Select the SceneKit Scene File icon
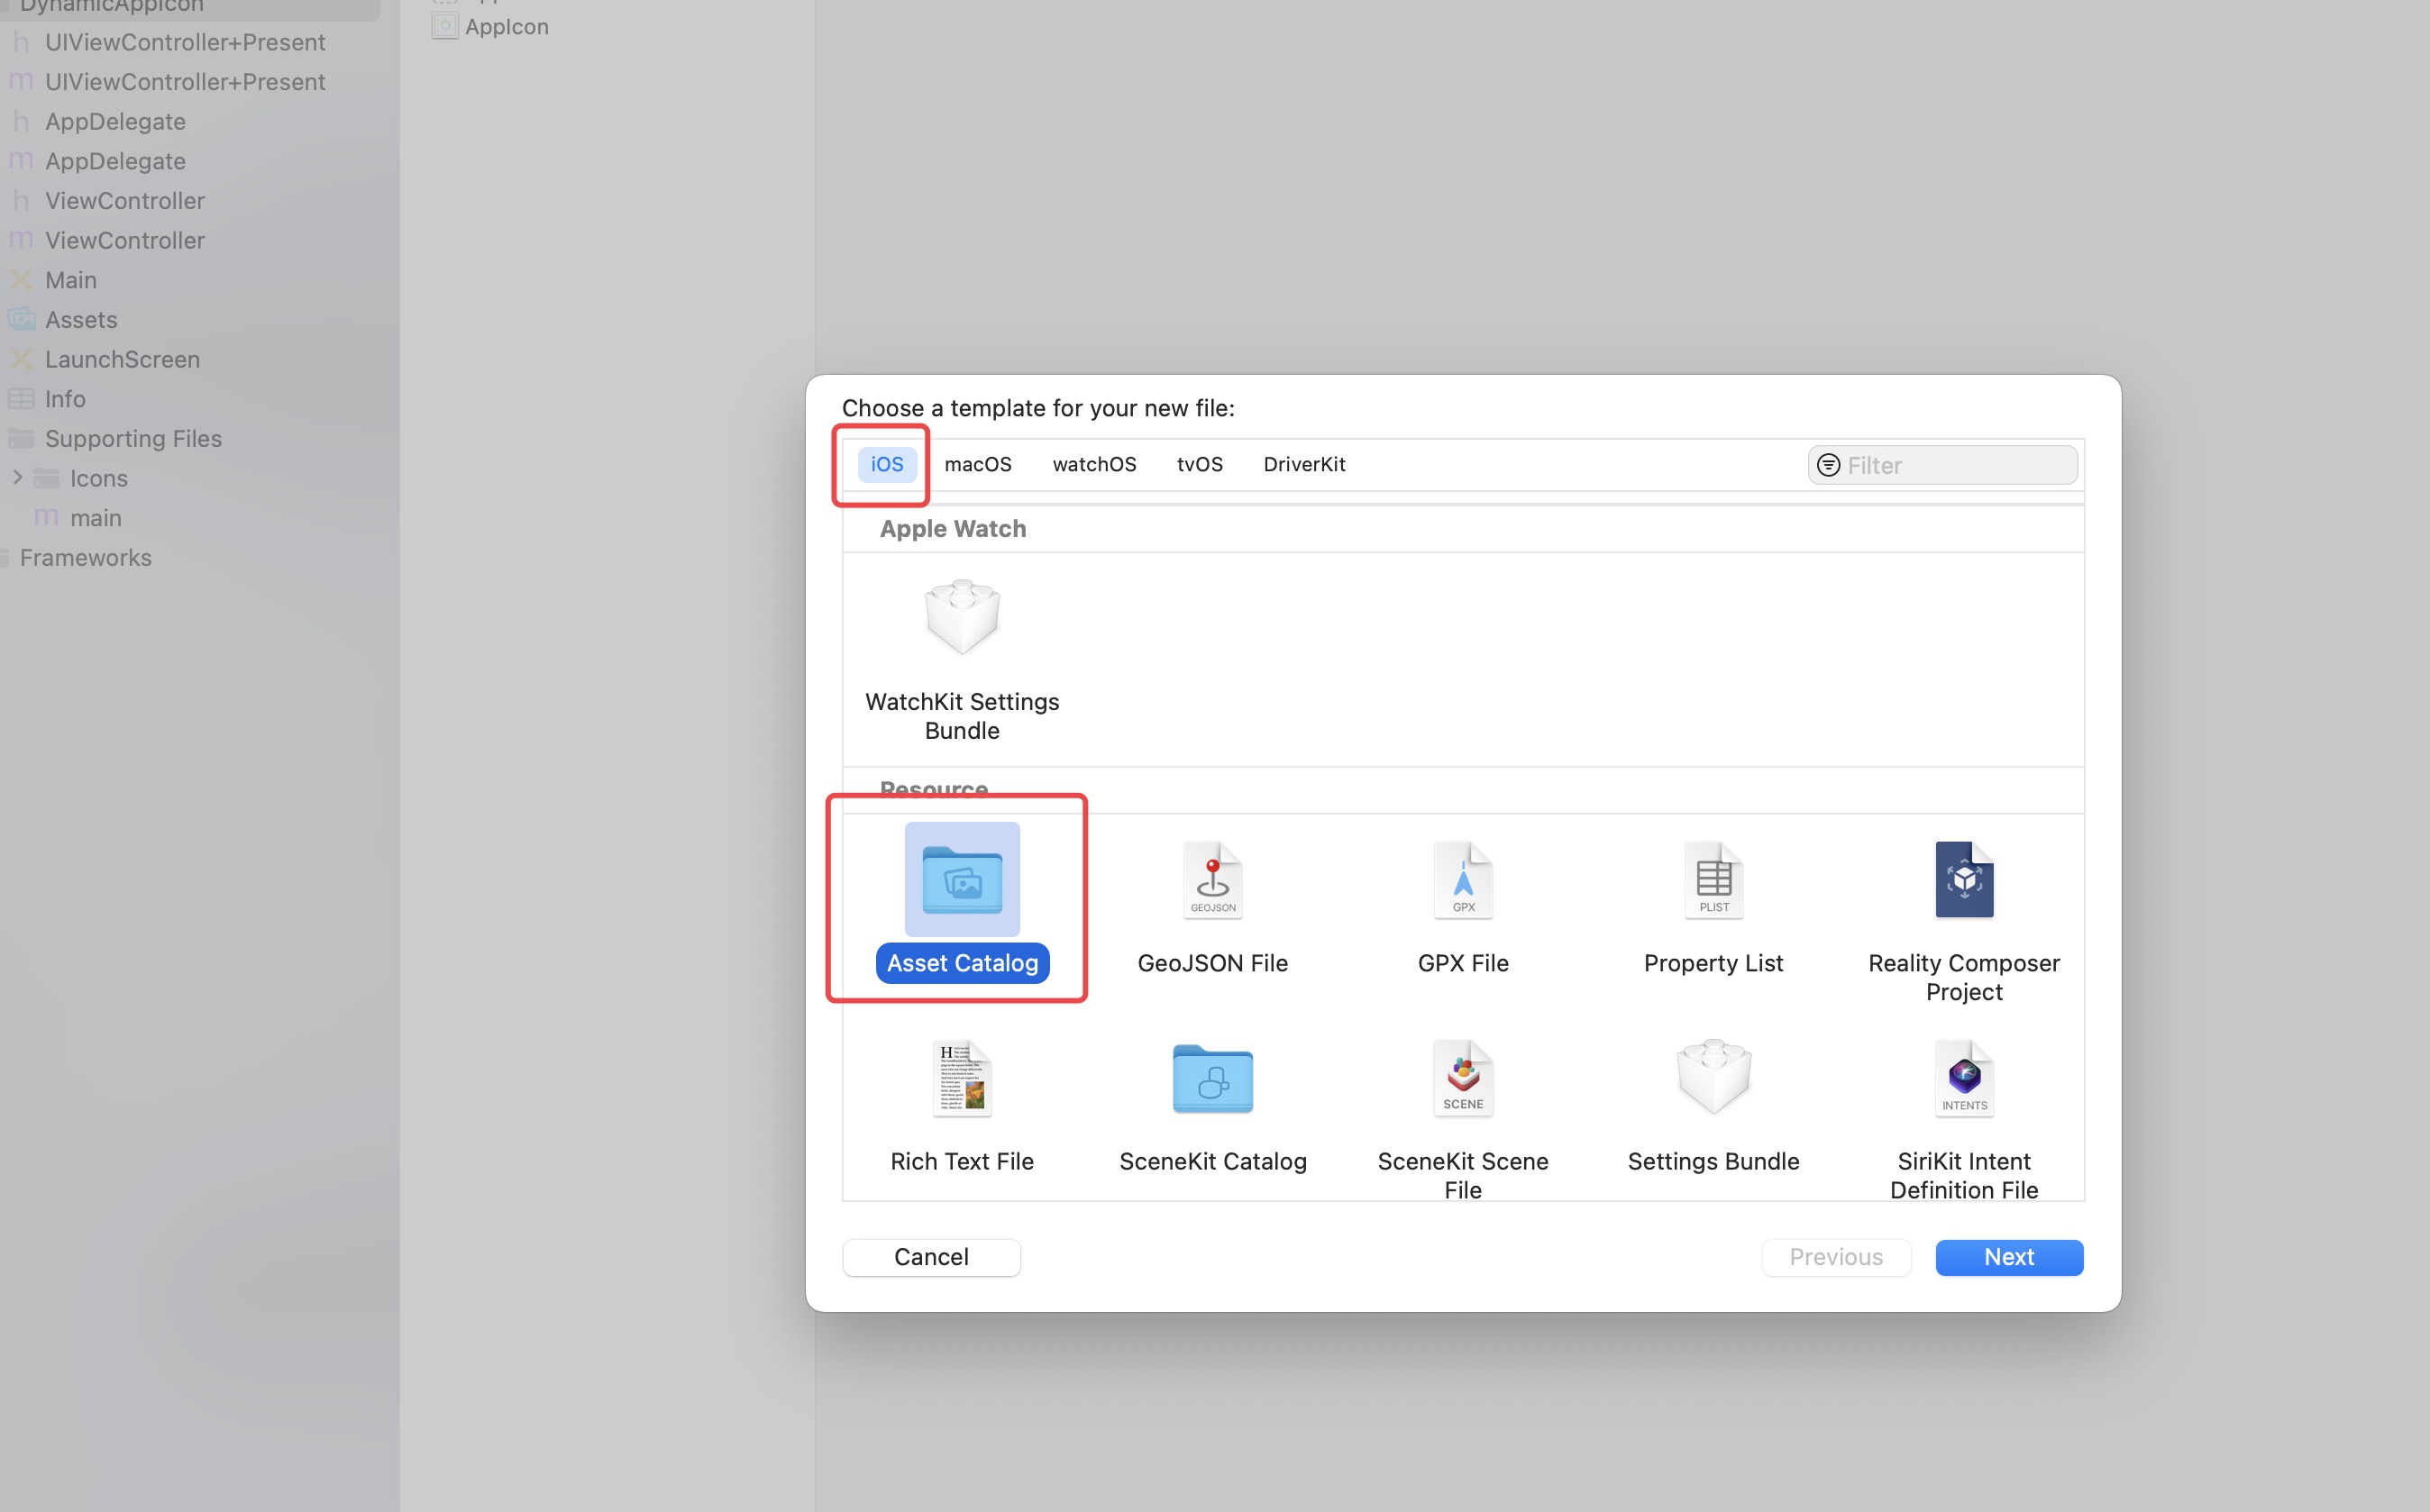This screenshot has width=2430, height=1512. 1463,1078
